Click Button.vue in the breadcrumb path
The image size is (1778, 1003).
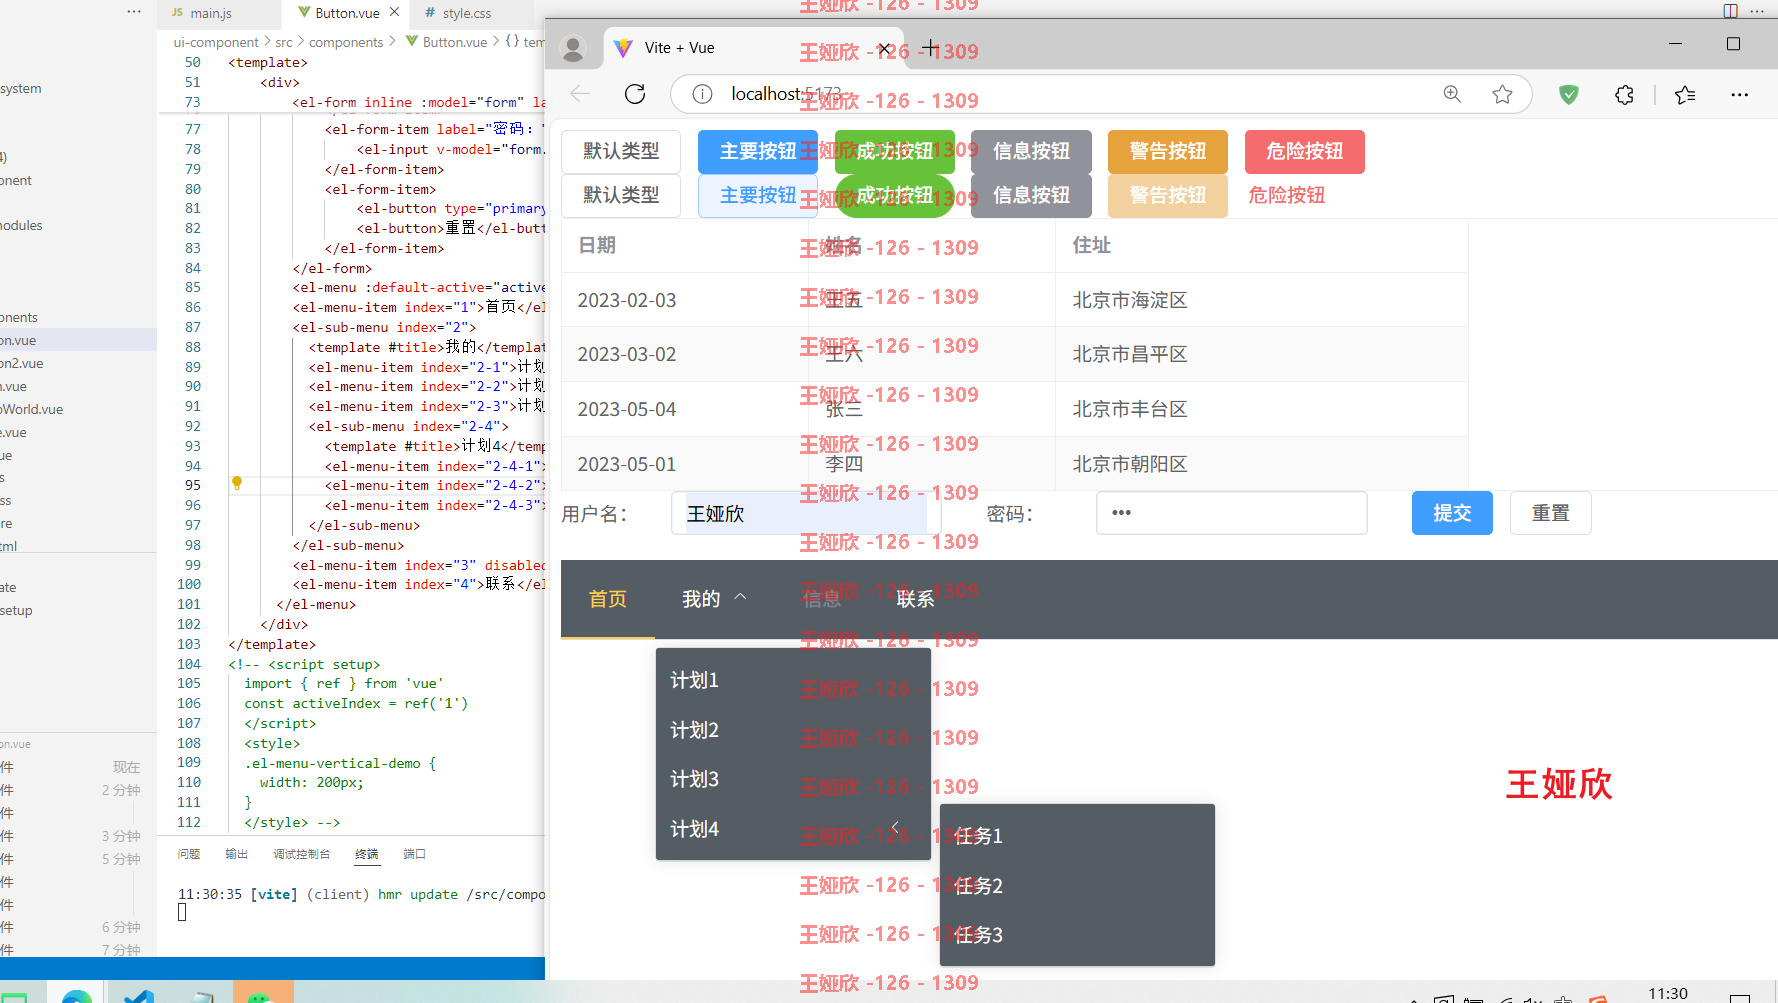(x=455, y=42)
